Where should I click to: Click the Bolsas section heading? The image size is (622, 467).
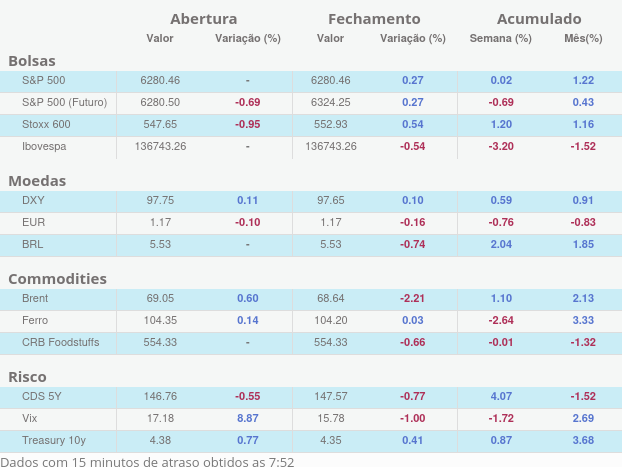32,61
